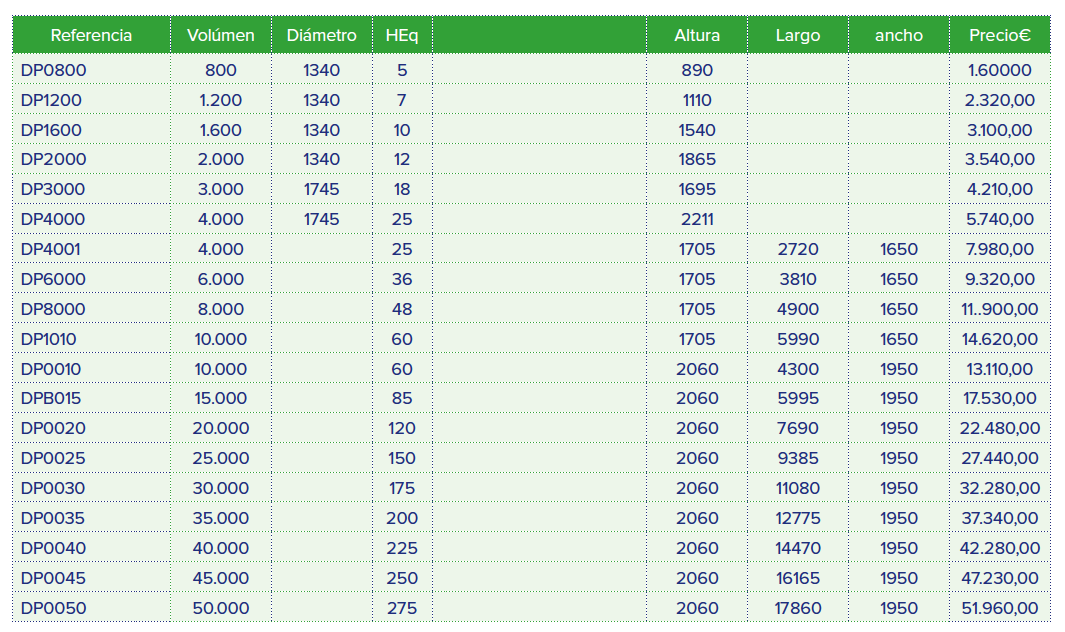Click the price 11..900,00 cell
Viewport: 1065px width, 632px height.
pyautogui.click(x=999, y=309)
